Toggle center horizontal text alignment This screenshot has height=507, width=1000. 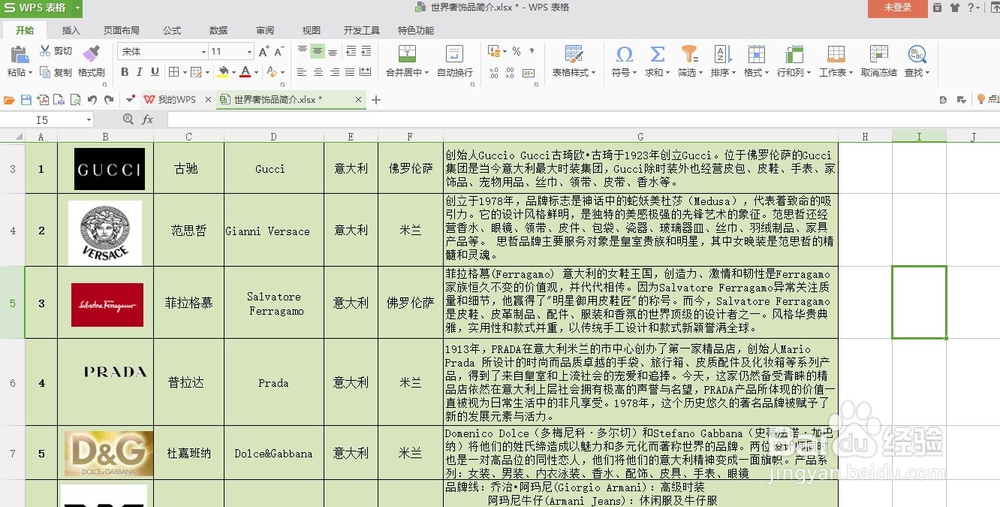coord(318,72)
